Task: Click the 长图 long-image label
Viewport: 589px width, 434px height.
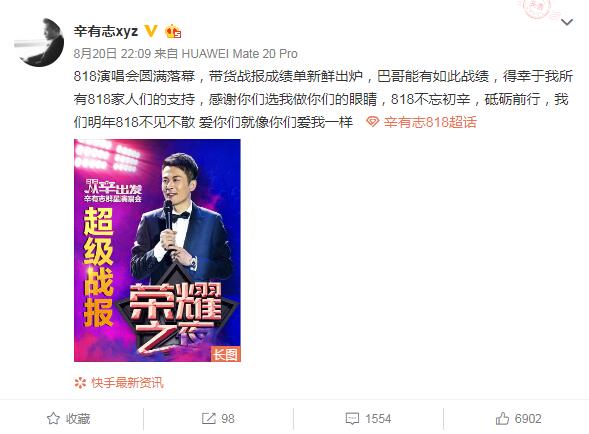Action: click(x=225, y=354)
